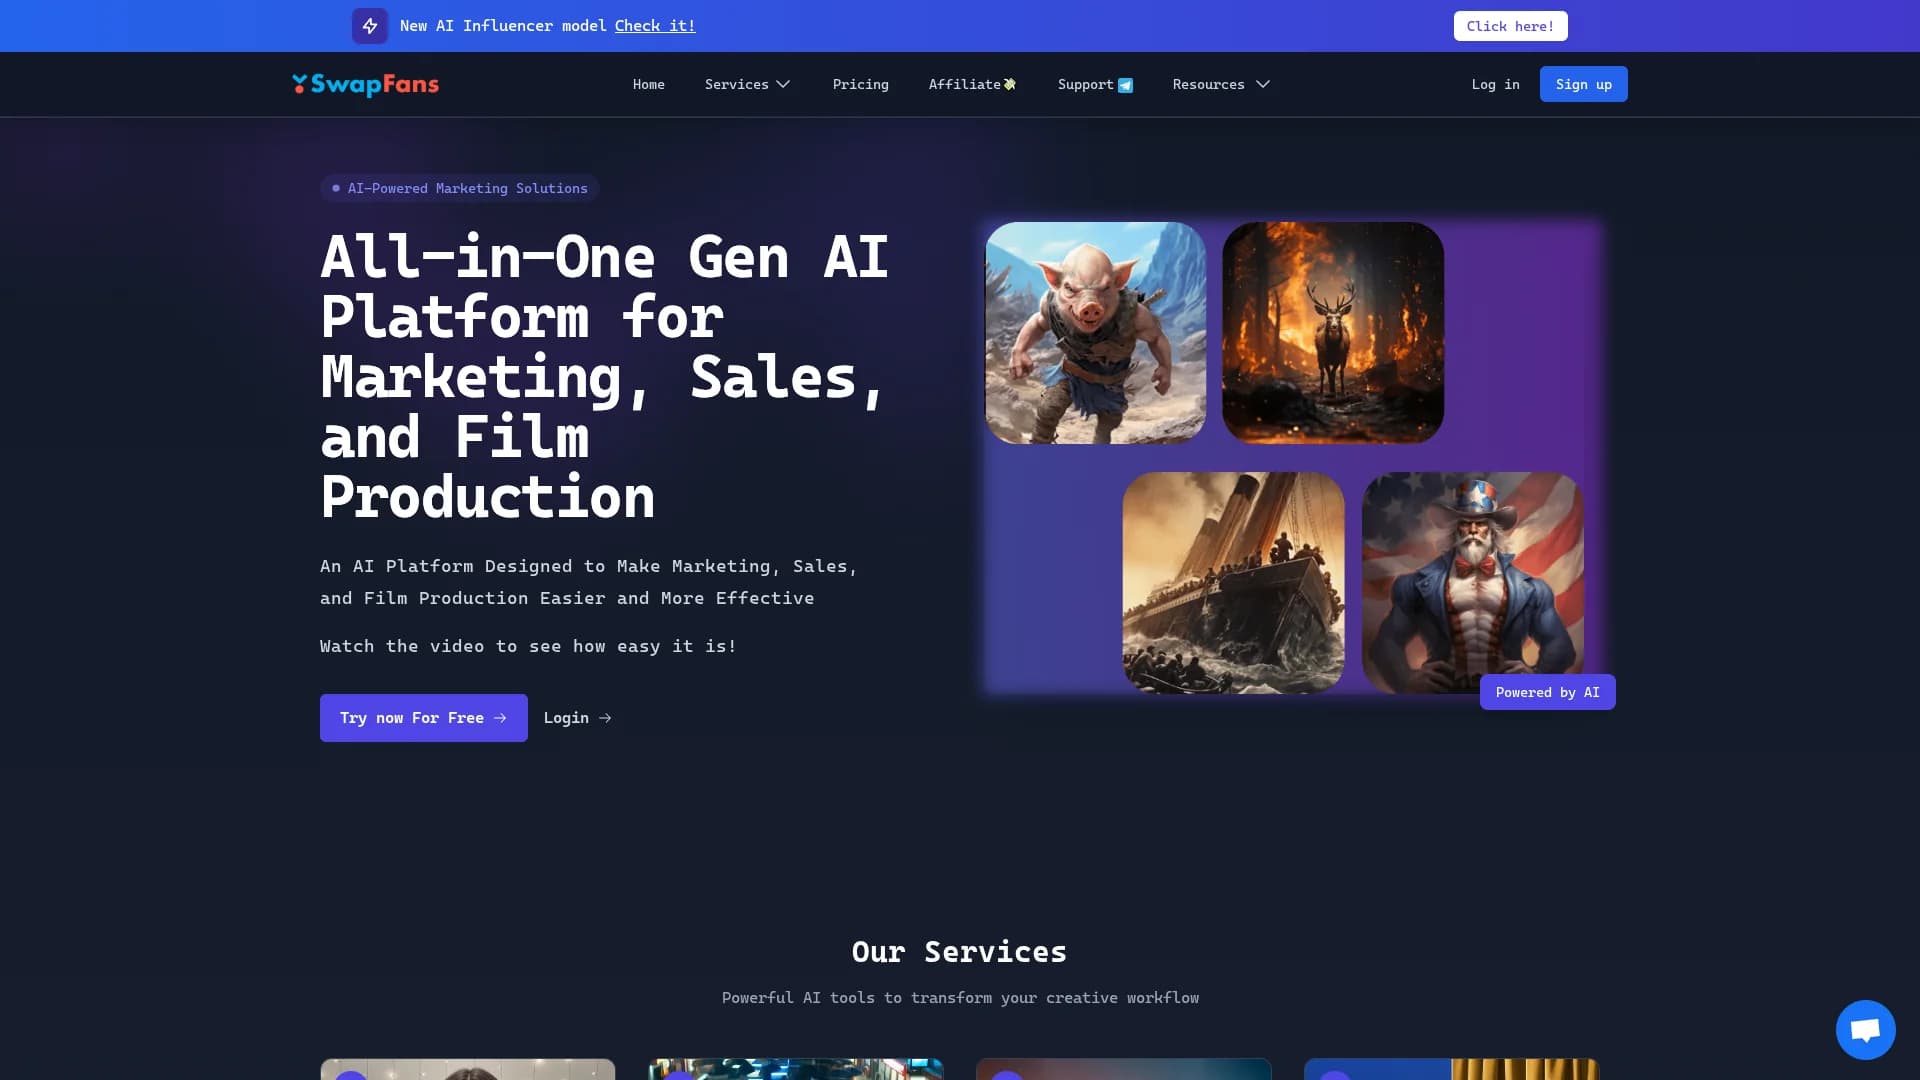Open the Services menu label
Screen dimensions: 1920x1080
click(x=736, y=84)
